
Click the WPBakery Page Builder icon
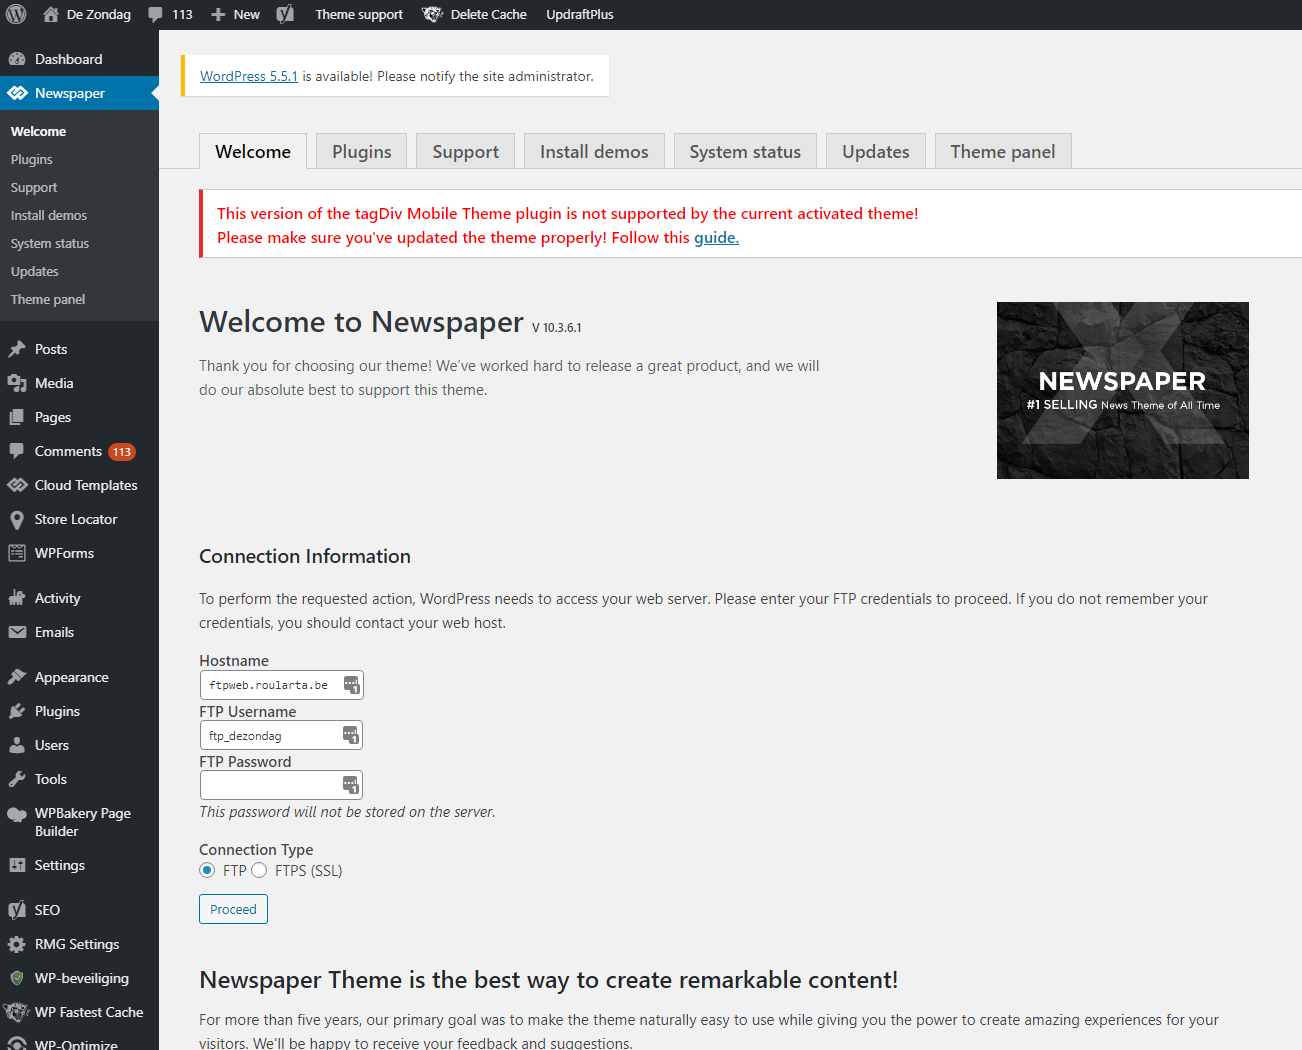point(17,814)
